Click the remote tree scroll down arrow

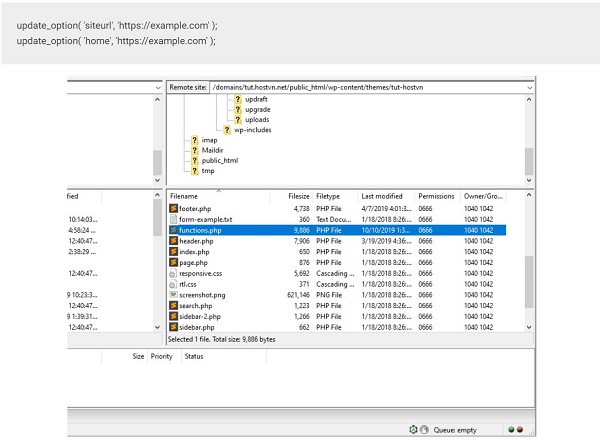[x=529, y=180]
